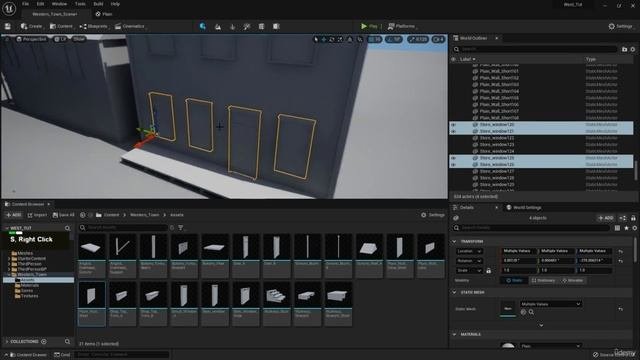
Task: Click the select object cursor icon in viewport
Action: point(316,40)
